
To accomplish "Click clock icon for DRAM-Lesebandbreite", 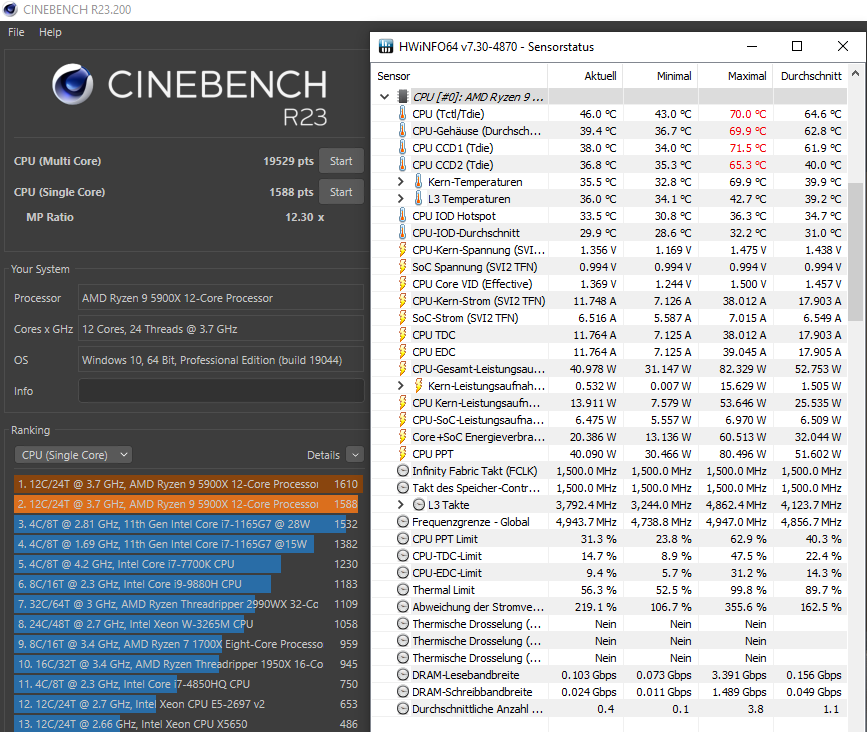I will coord(403,675).
